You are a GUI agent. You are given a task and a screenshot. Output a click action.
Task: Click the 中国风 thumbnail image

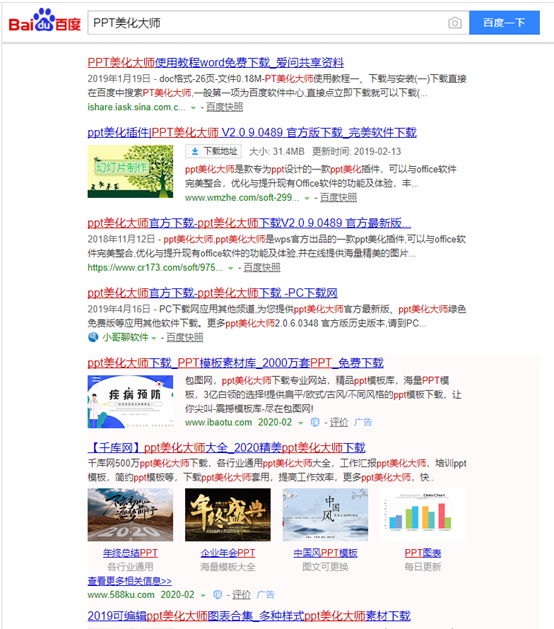tap(325, 515)
